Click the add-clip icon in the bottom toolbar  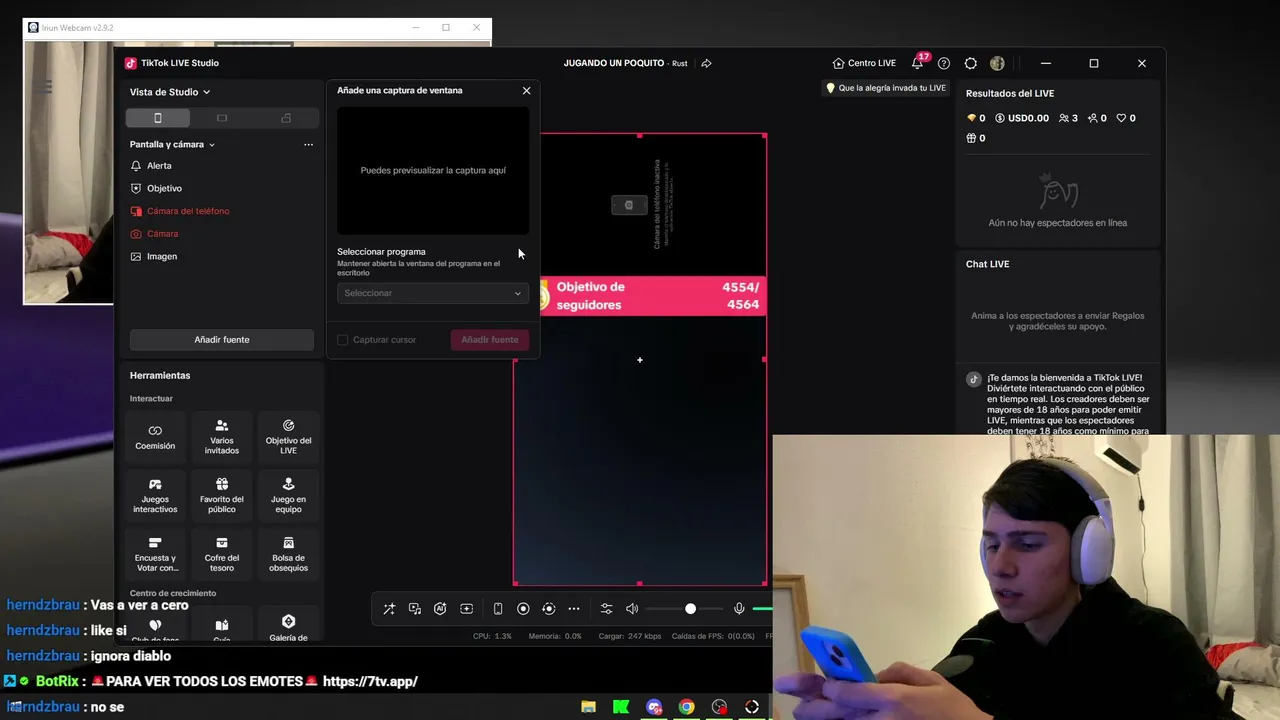coord(466,609)
